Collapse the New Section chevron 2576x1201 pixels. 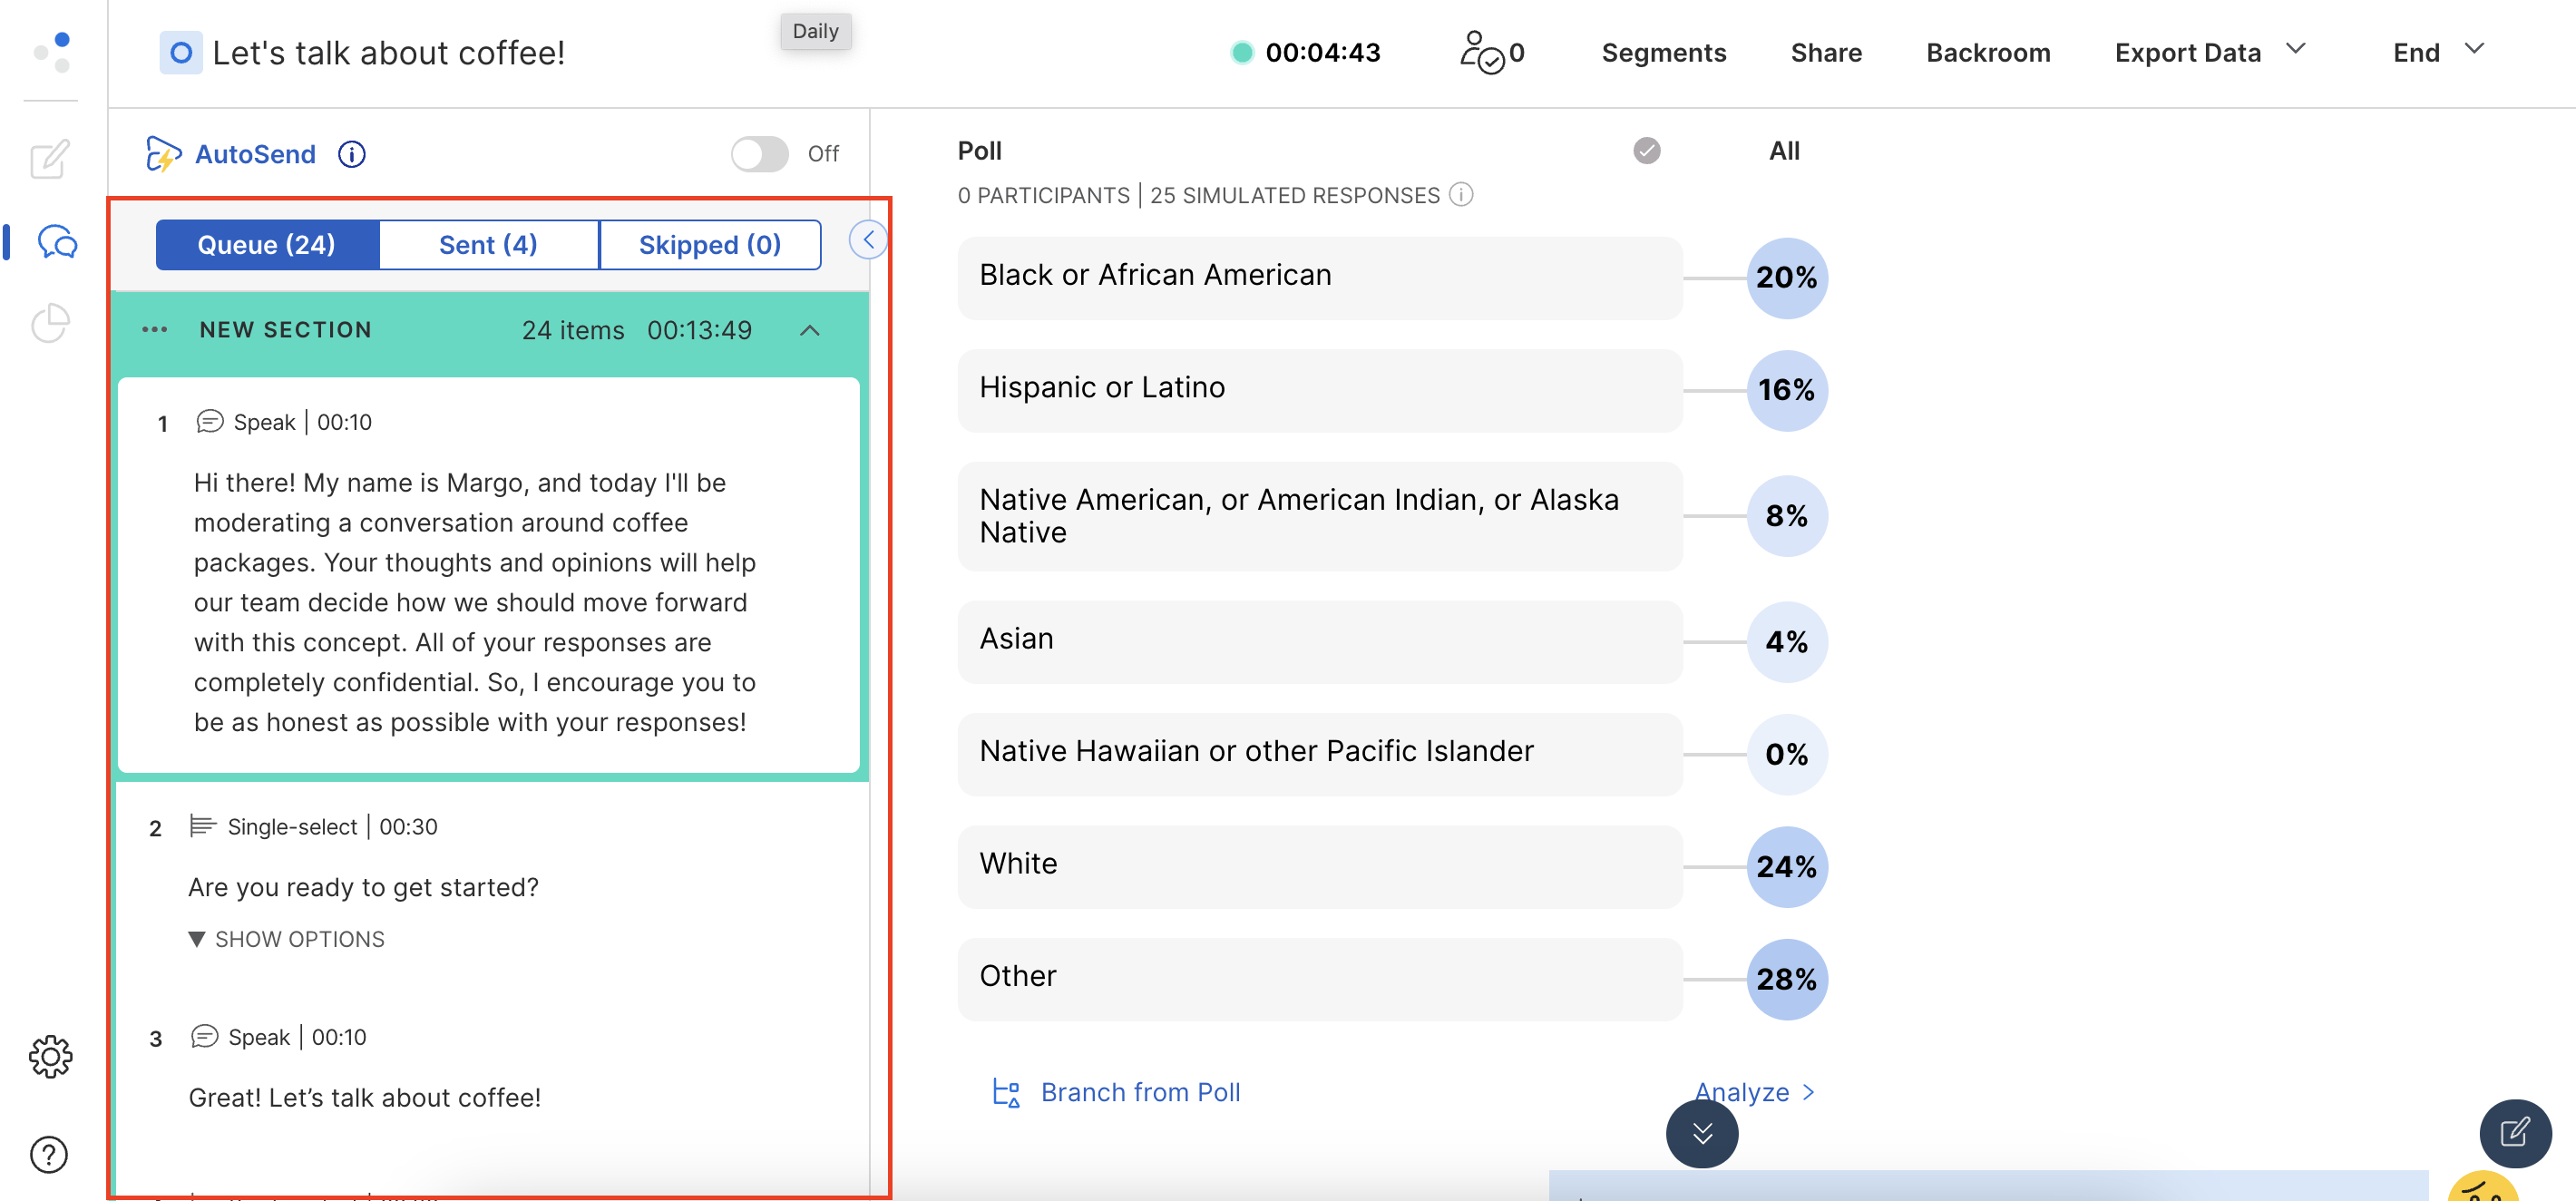click(x=810, y=331)
